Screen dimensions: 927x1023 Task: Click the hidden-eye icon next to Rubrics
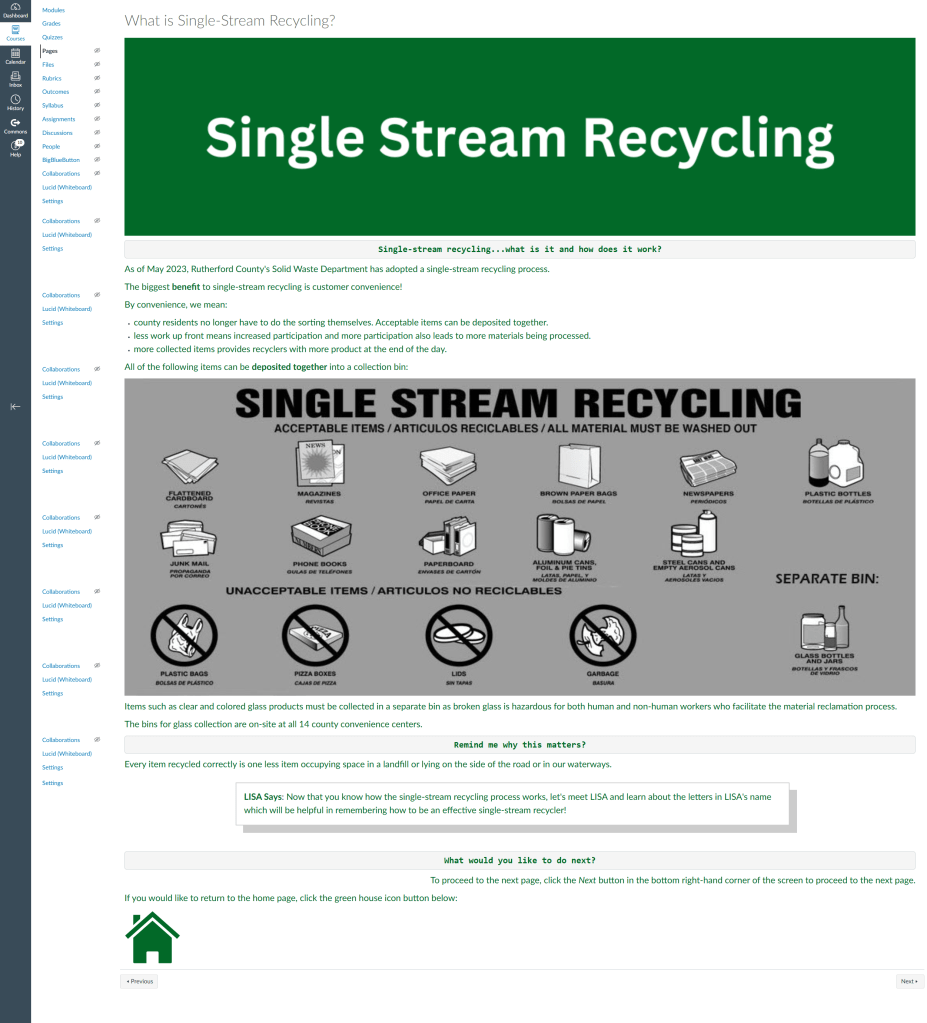tap(97, 78)
